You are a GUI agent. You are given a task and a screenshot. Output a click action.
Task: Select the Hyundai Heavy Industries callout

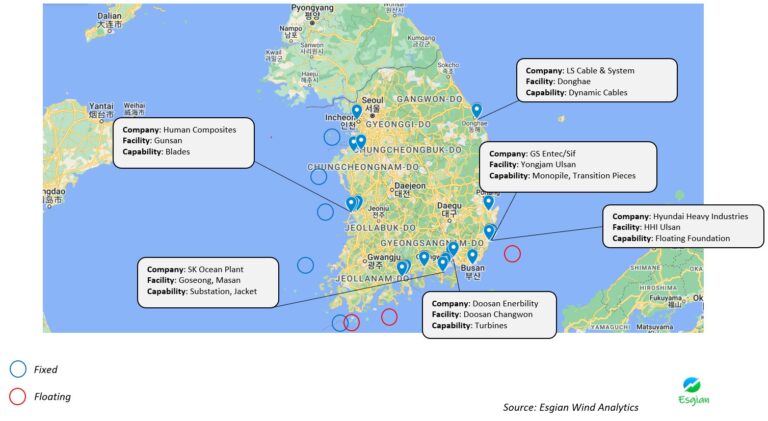point(683,227)
